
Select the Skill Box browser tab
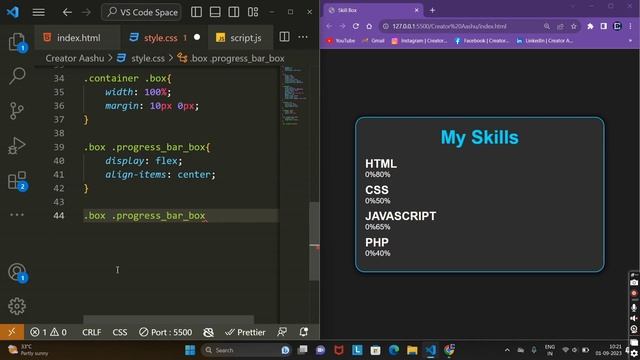tap(373, 10)
